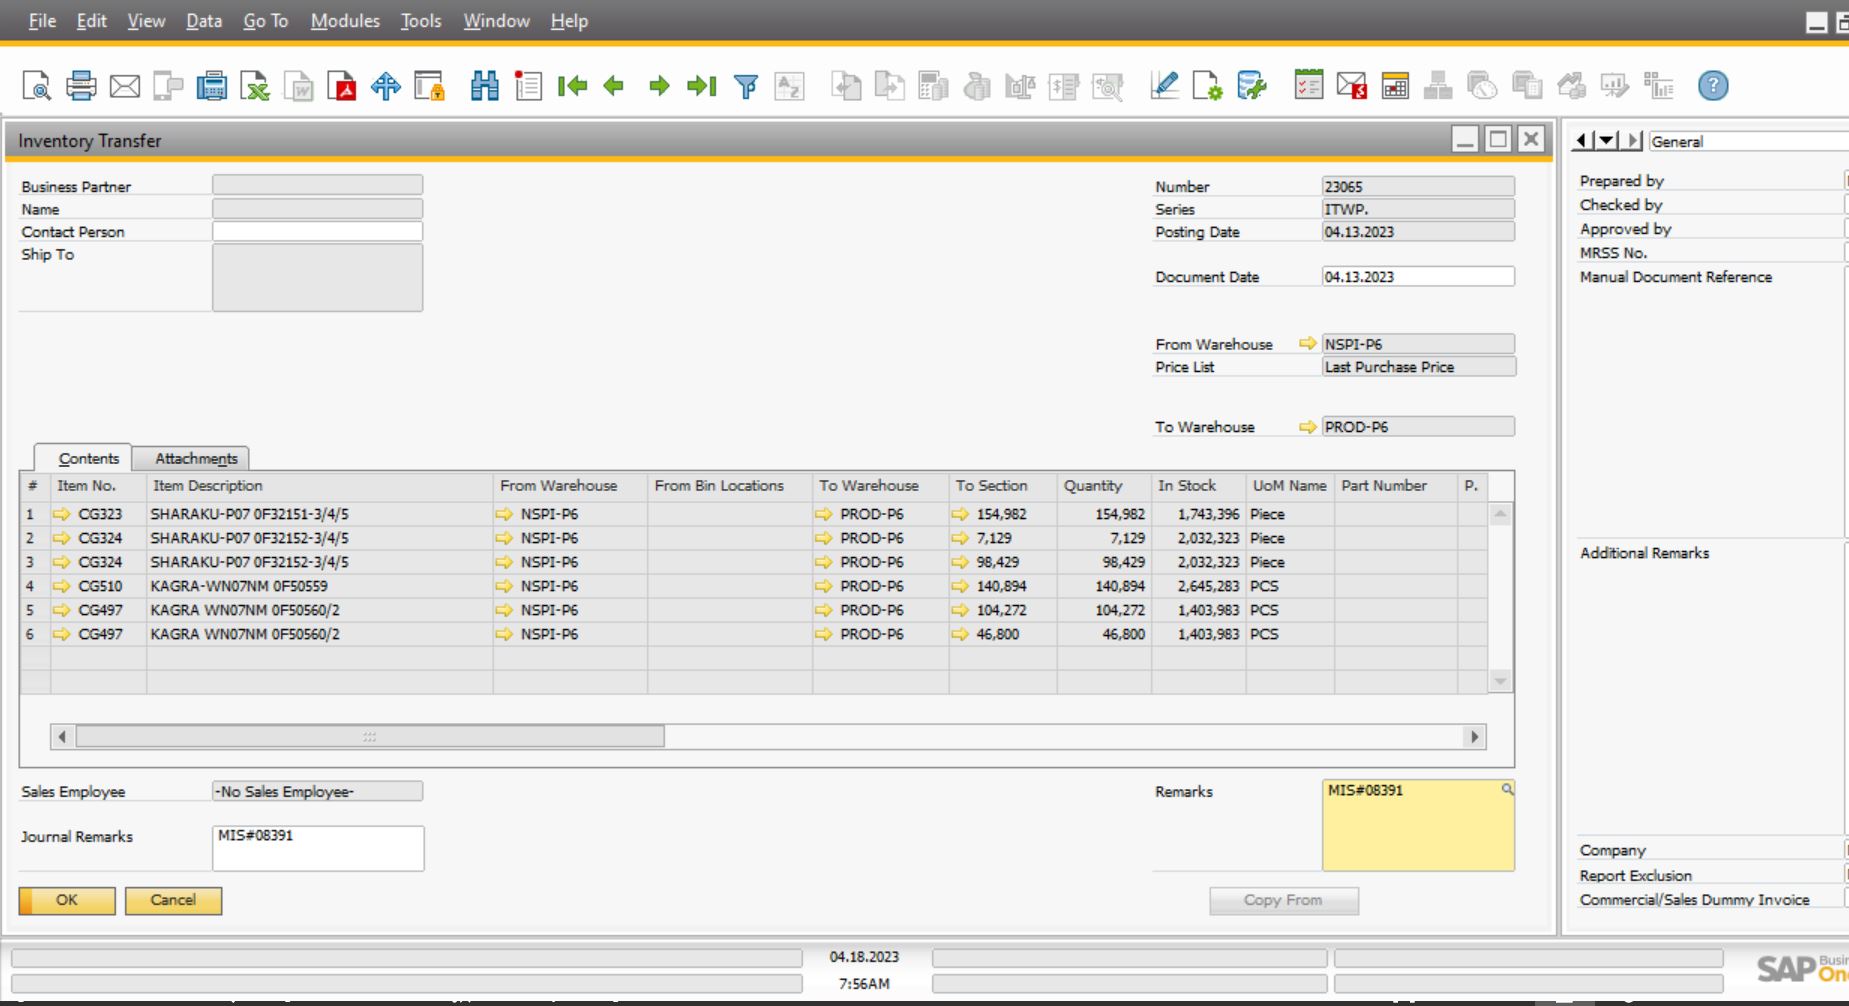Click the envelope with red badge icon

click(x=1352, y=86)
